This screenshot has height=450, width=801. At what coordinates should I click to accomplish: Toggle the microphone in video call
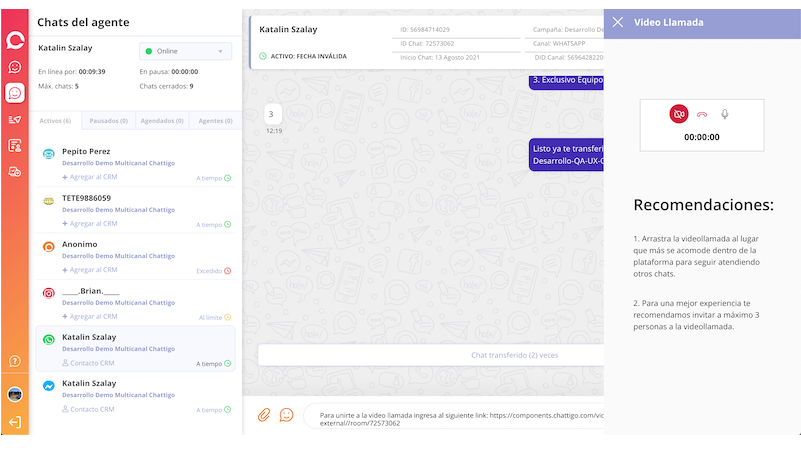724,114
